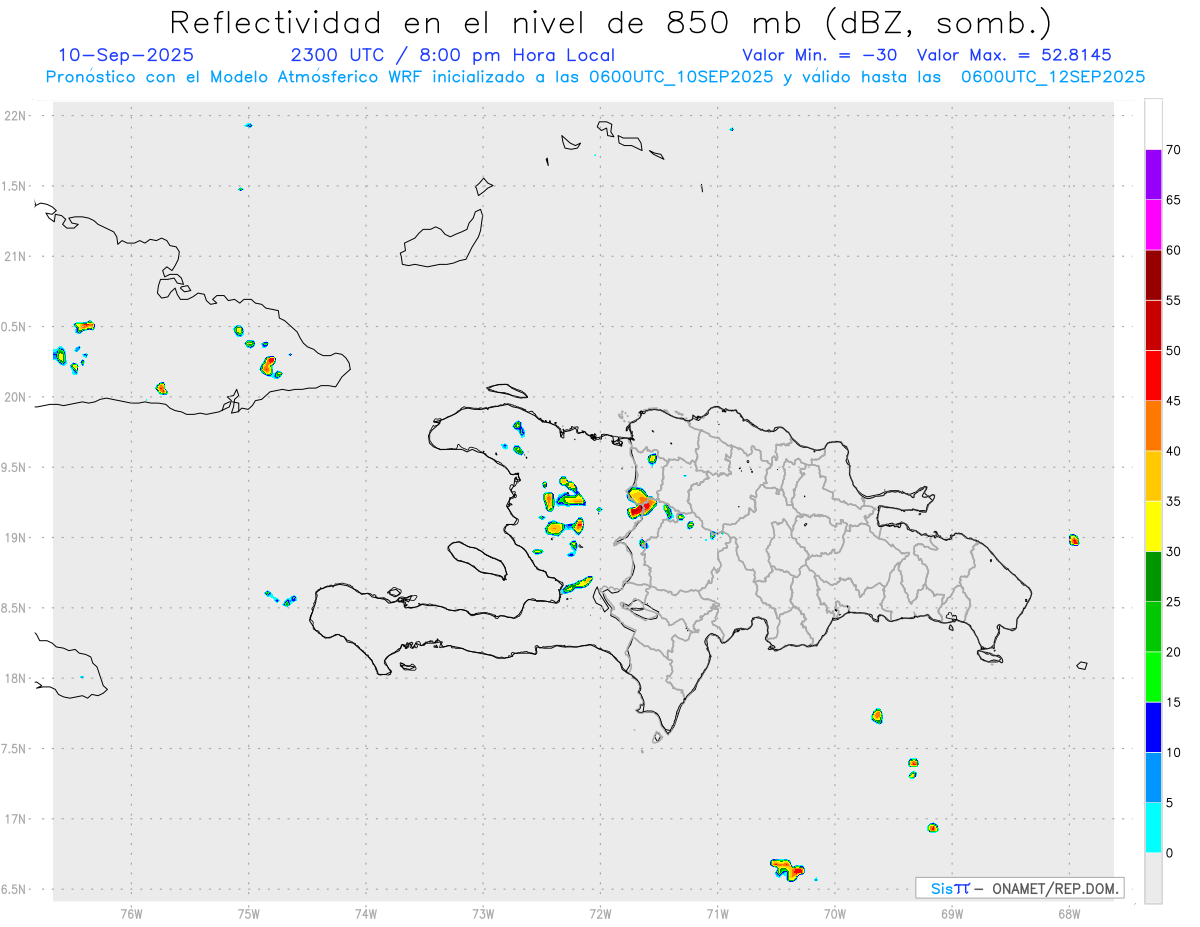
Task: Click the '2300 UTC / 8:00 pm Hora Local' text
Action: click(x=452, y=55)
